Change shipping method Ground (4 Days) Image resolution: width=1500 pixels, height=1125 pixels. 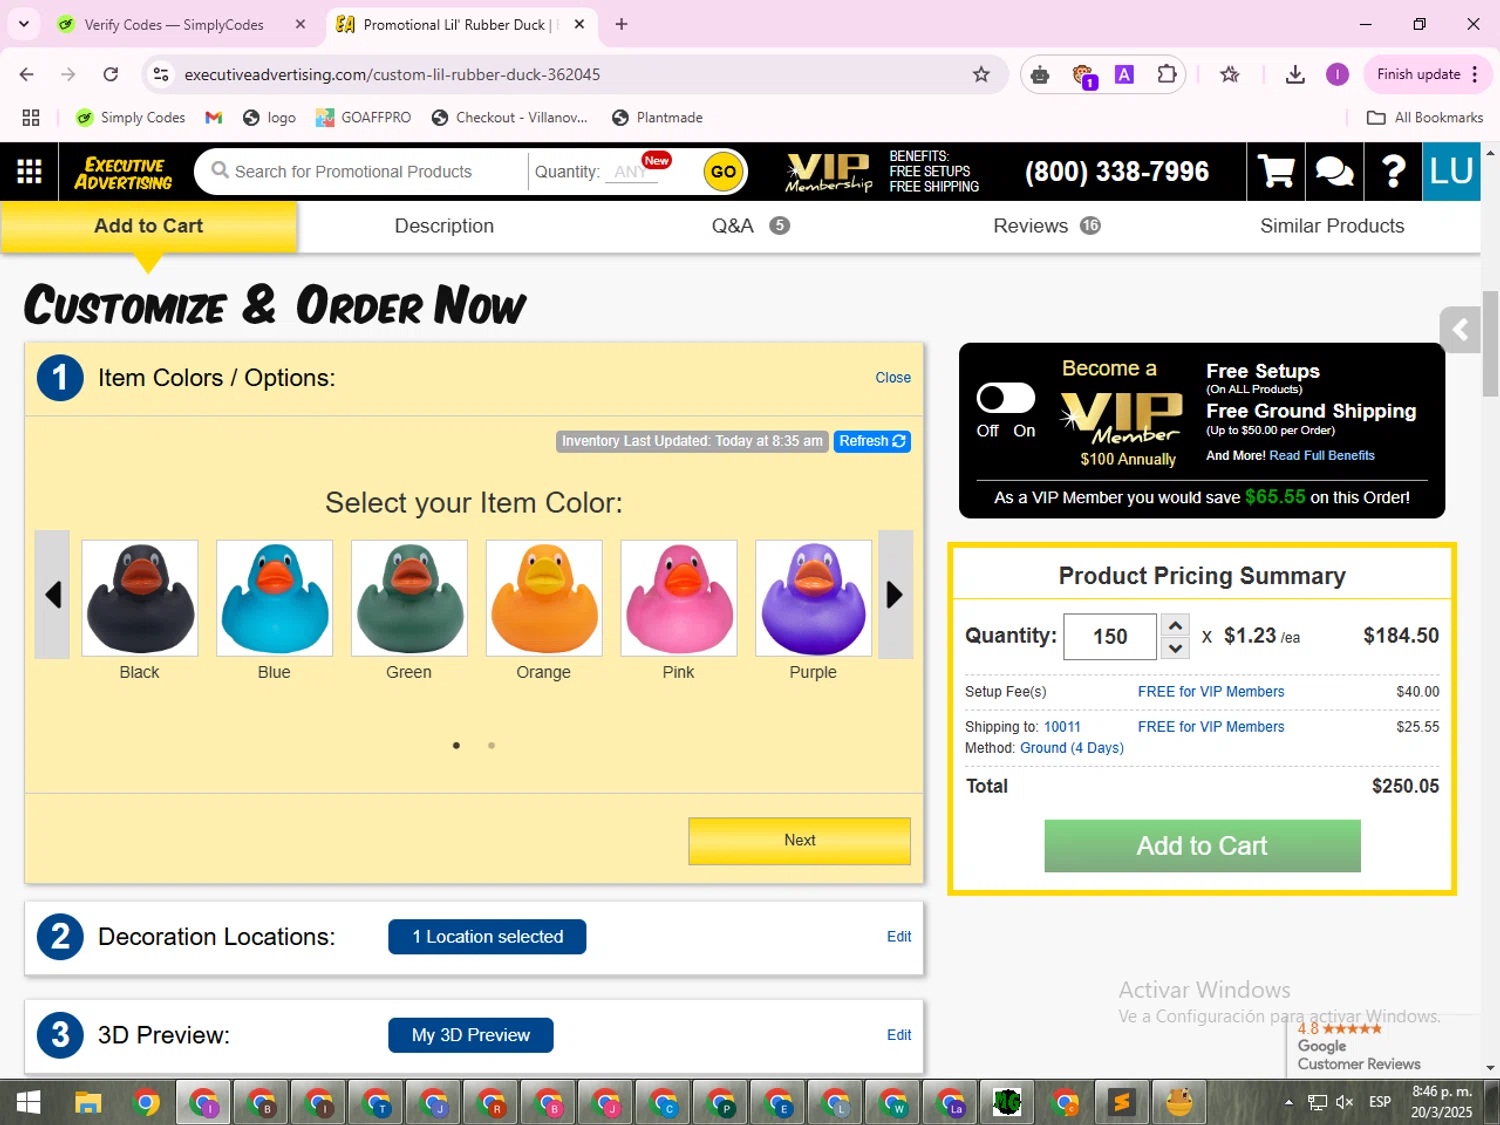[1072, 748]
